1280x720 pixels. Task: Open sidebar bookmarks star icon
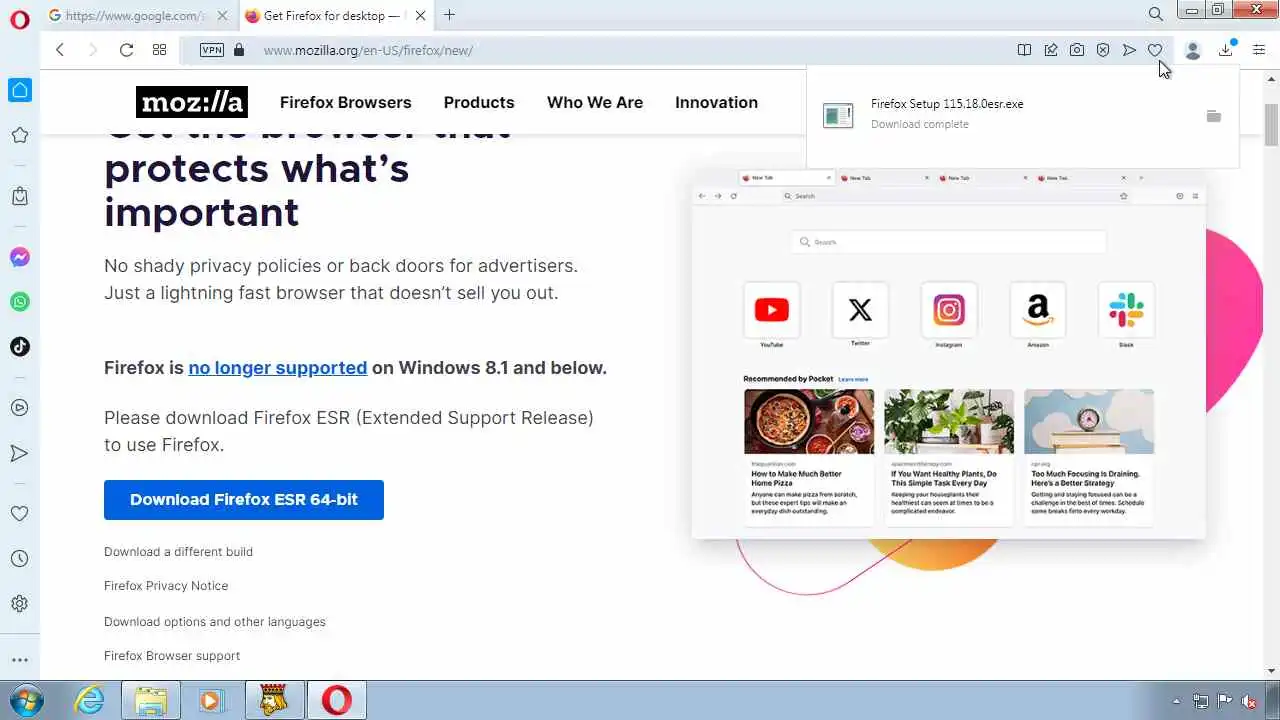(20, 135)
